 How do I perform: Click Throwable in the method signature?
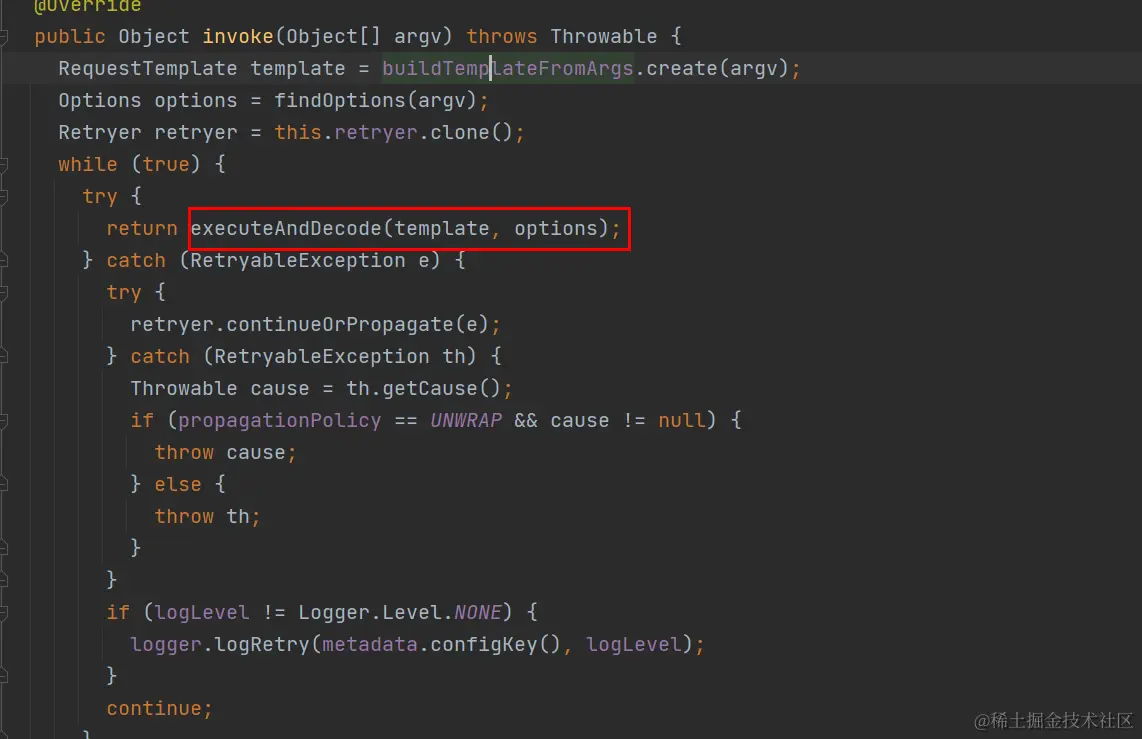point(604,36)
